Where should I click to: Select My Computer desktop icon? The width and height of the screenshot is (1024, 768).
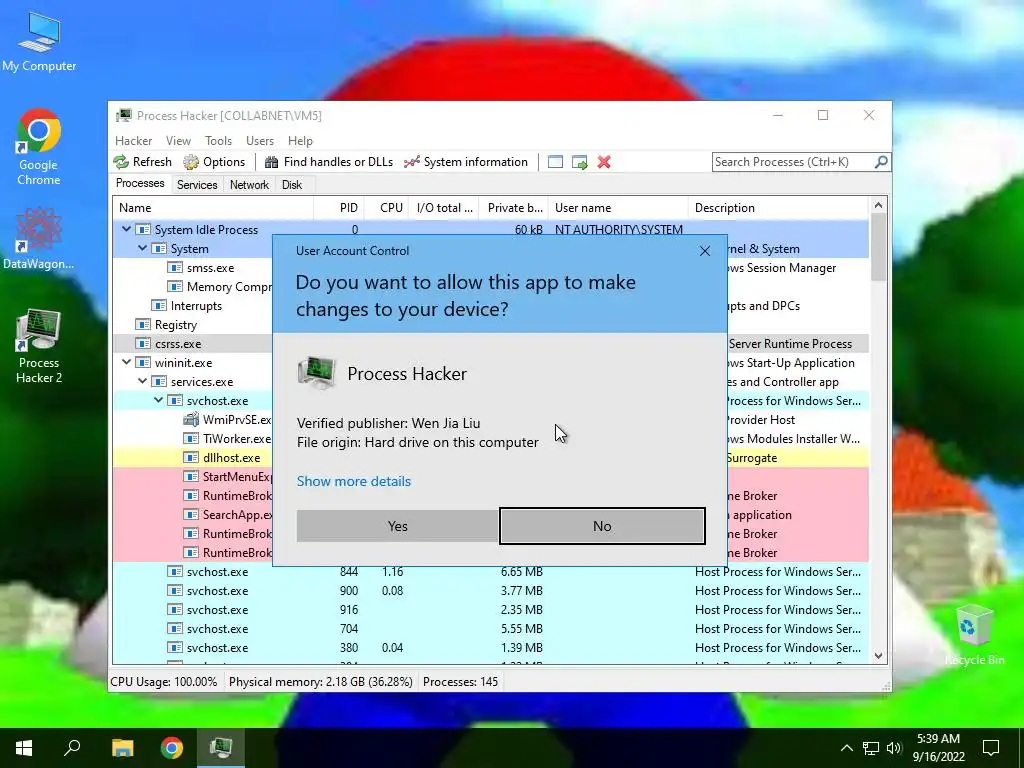pos(39,41)
